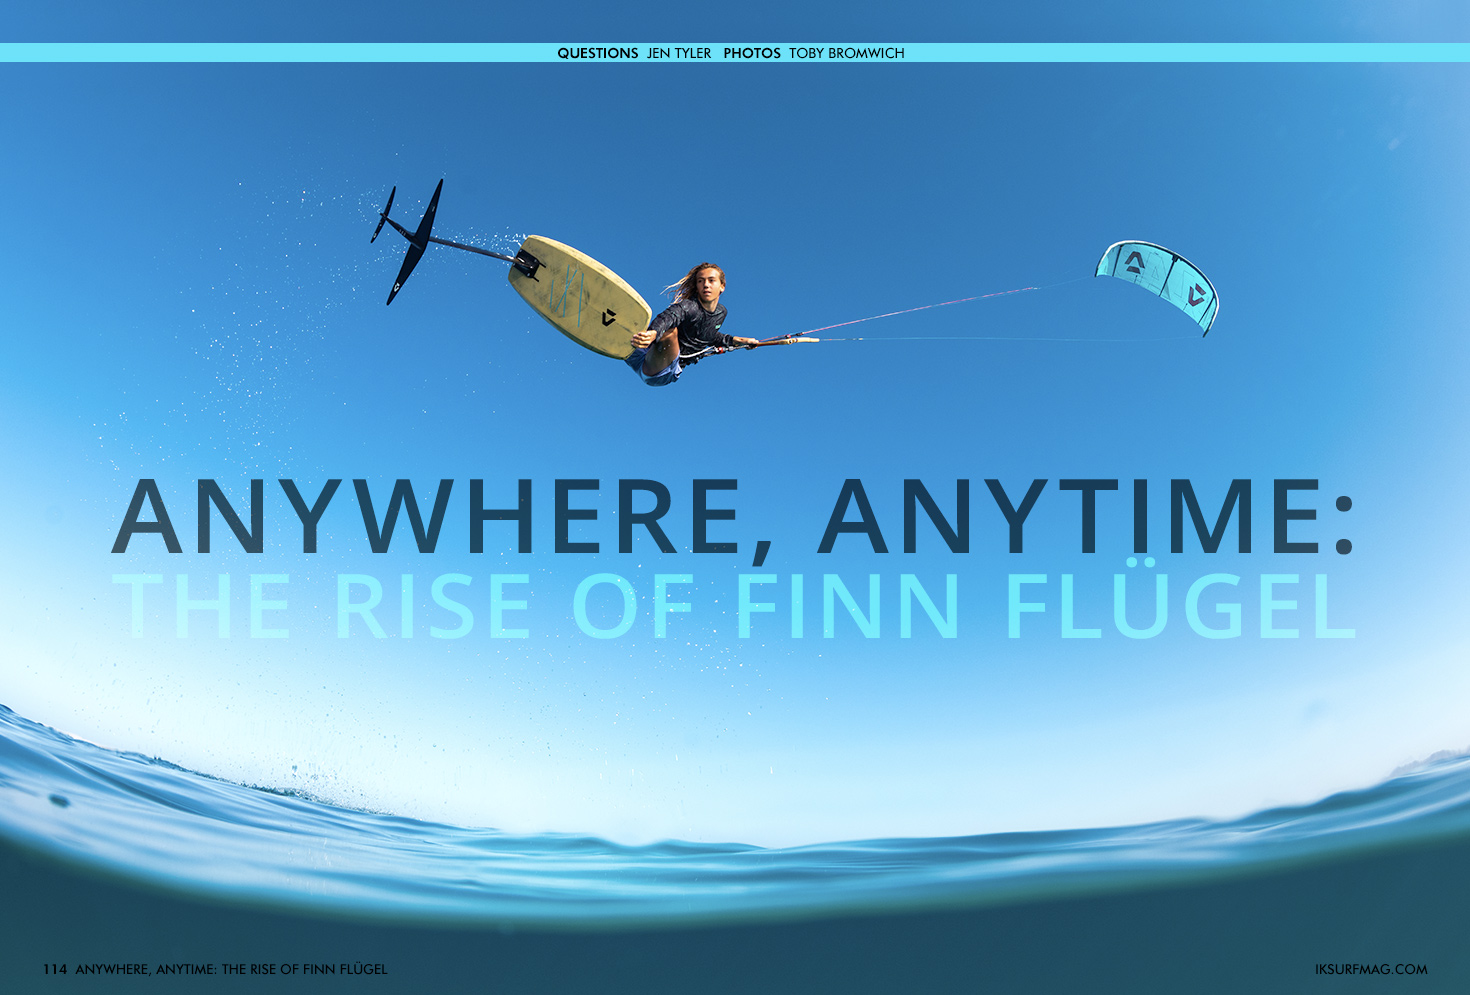Click the IKSURFMAG.COM website link

point(1370,969)
